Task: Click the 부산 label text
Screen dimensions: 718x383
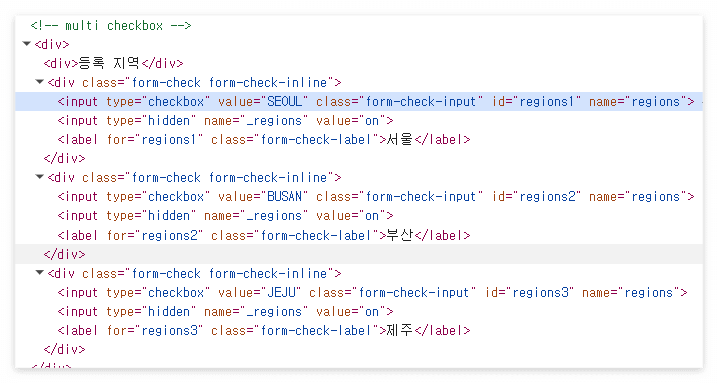Action: click(400, 235)
